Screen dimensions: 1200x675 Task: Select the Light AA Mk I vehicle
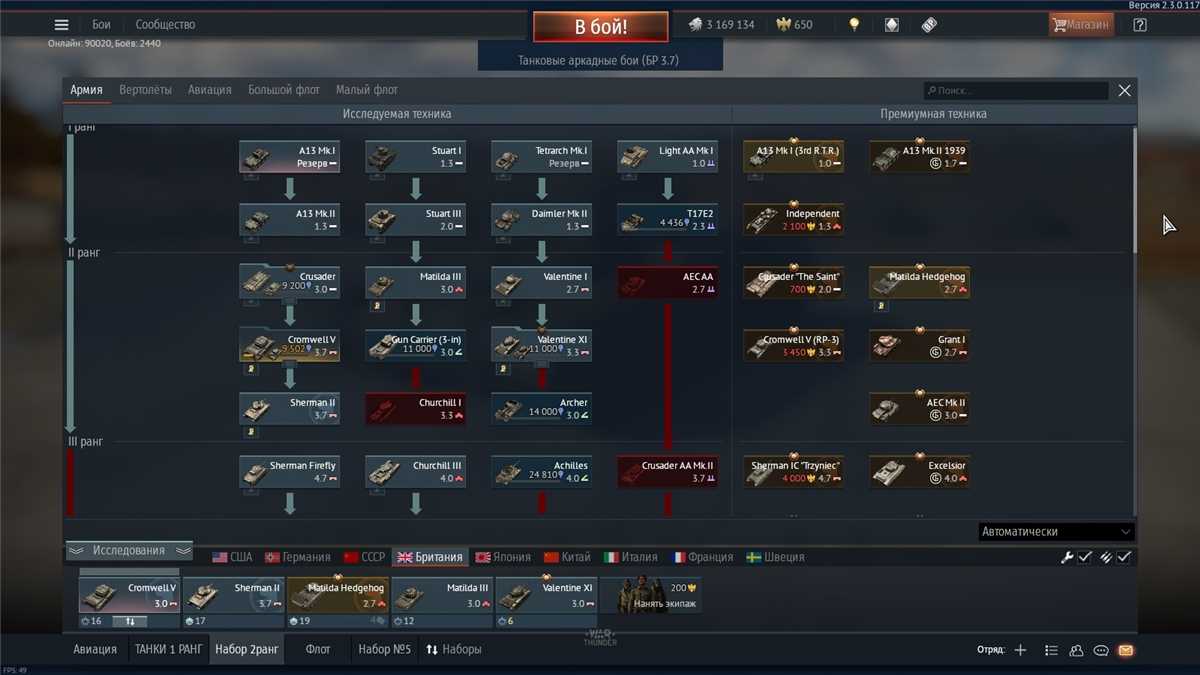tap(668, 157)
